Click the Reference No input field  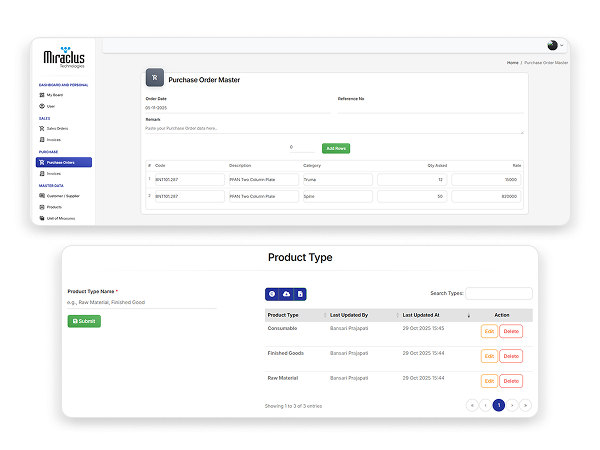(x=430, y=108)
